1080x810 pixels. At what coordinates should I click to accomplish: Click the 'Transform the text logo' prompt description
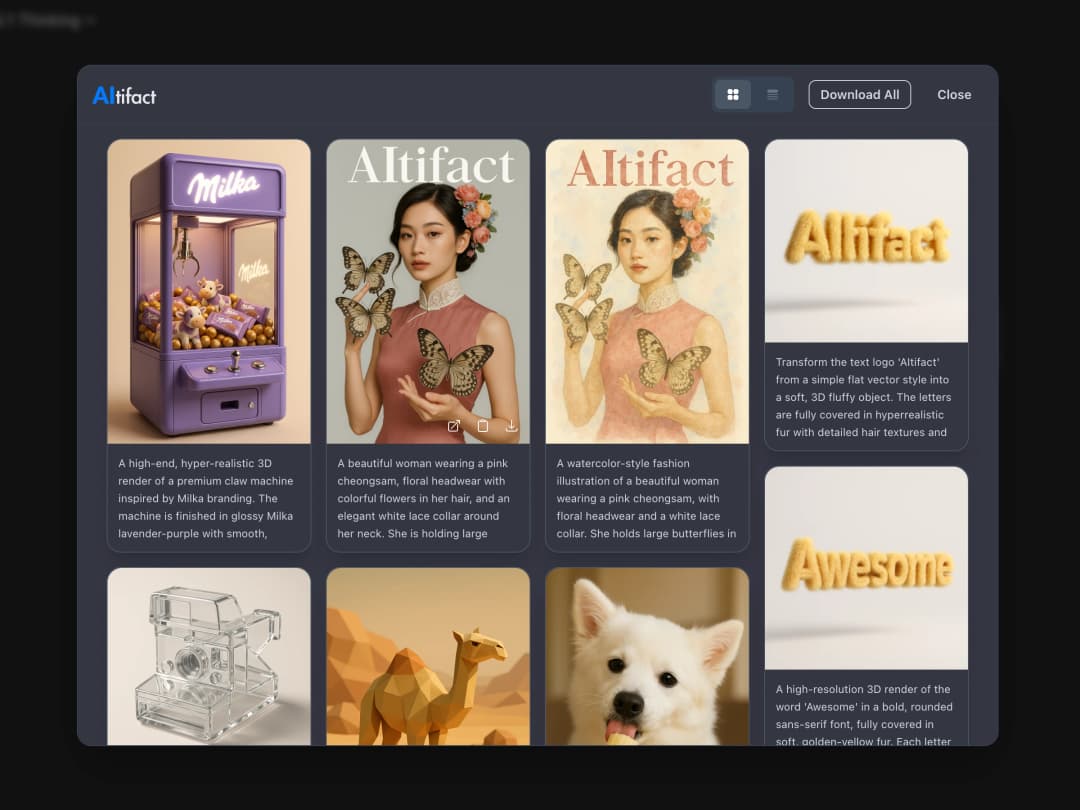coord(866,397)
